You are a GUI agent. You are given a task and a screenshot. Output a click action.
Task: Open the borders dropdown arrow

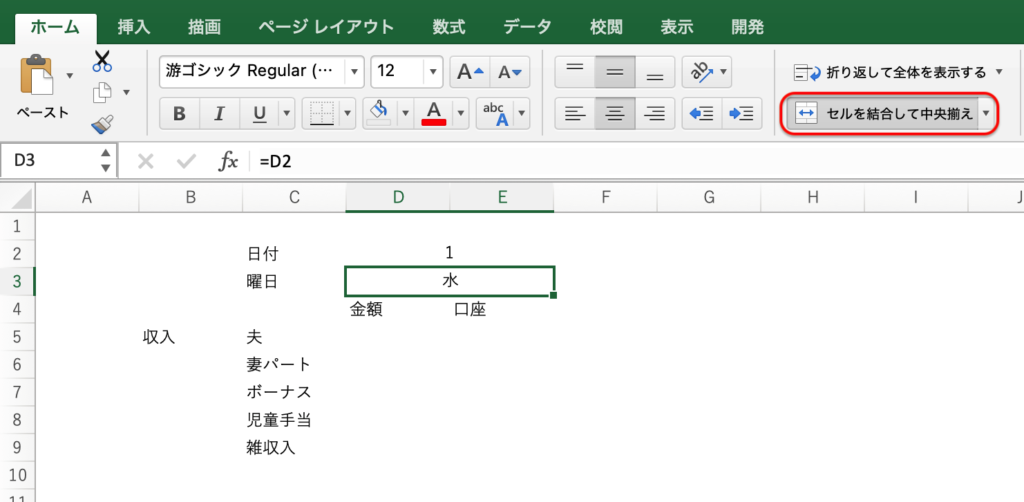click(349, 113)
